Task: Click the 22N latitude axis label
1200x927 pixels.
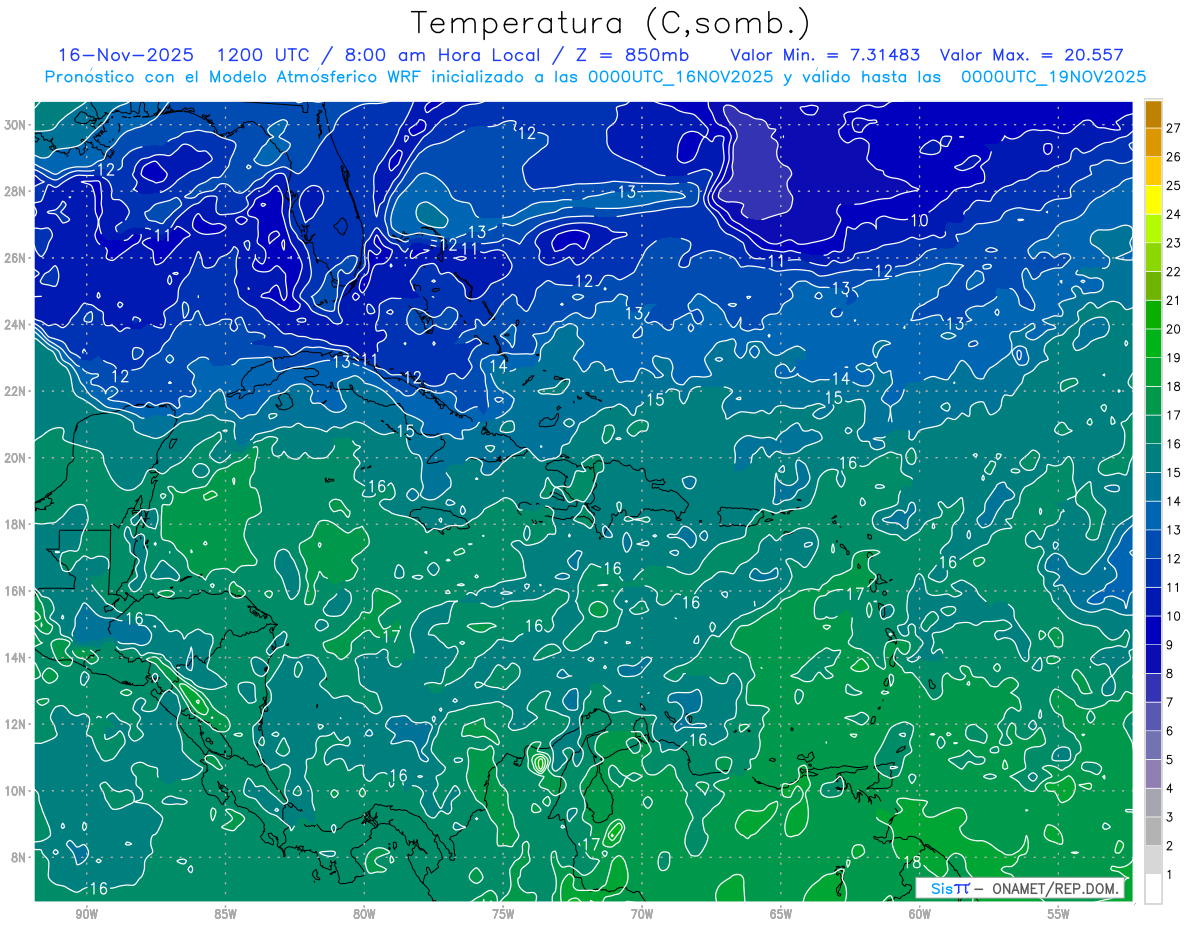Action: [15, 391]
